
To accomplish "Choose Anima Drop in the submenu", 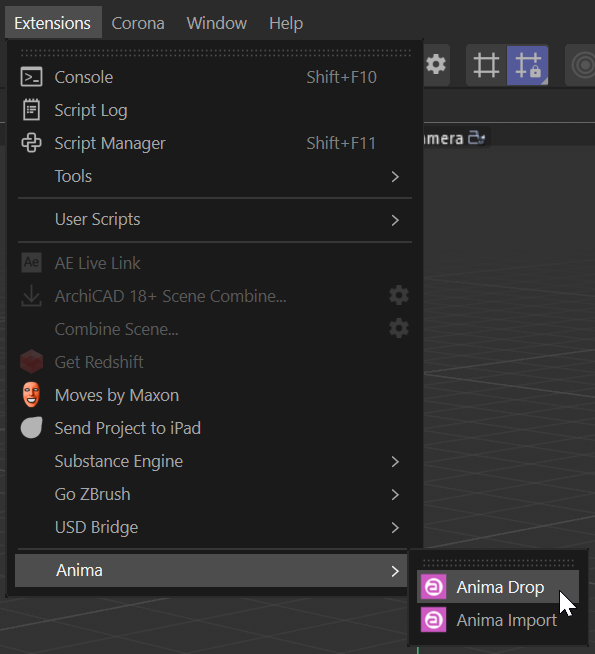I will coord(498,587).
